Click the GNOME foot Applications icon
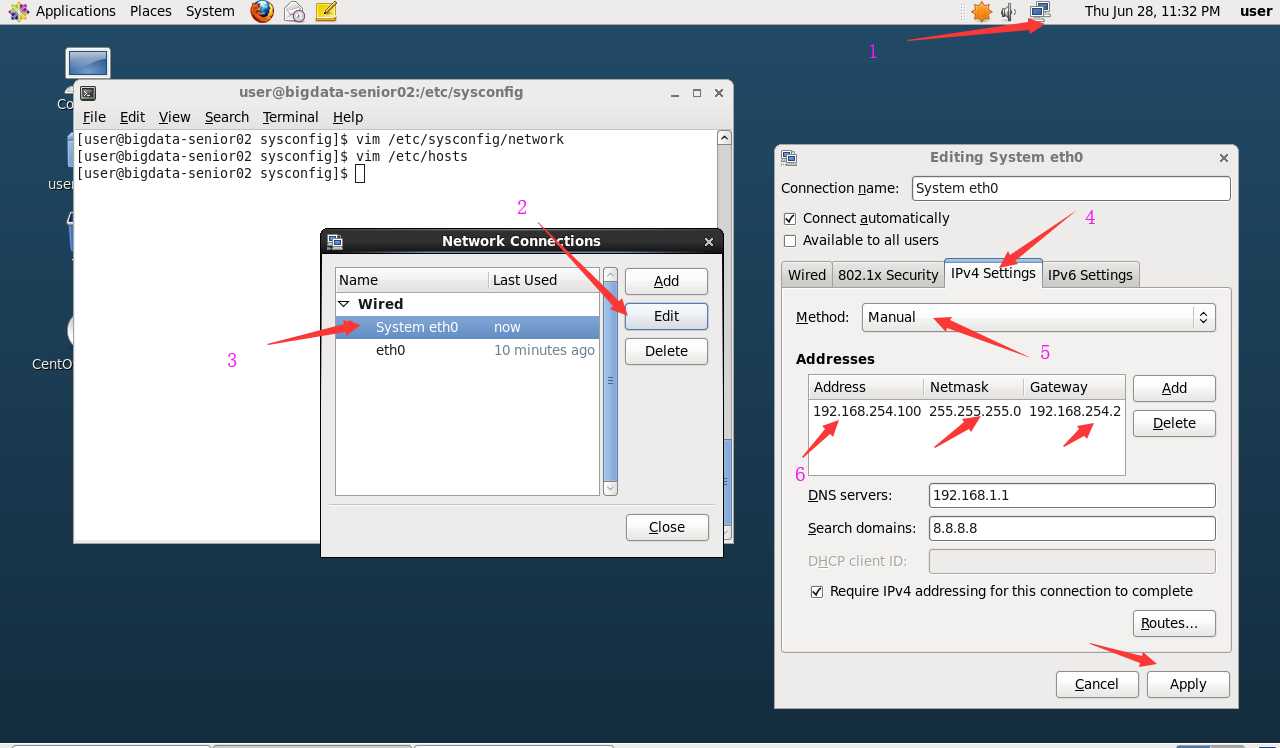This screenshot has width=1280, height=748. (19, 11)
